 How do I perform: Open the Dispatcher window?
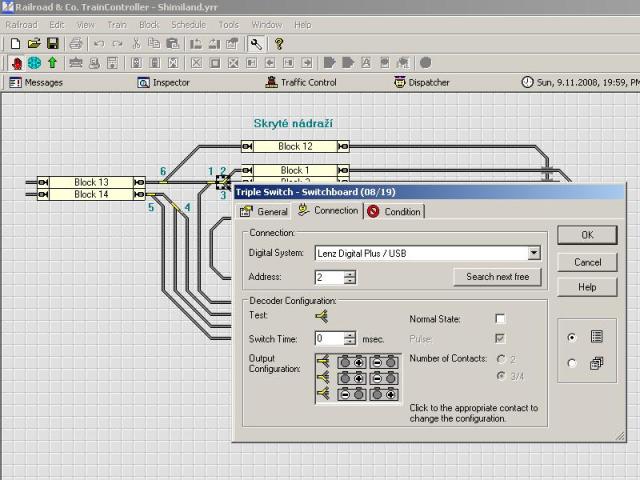point(422,82)
